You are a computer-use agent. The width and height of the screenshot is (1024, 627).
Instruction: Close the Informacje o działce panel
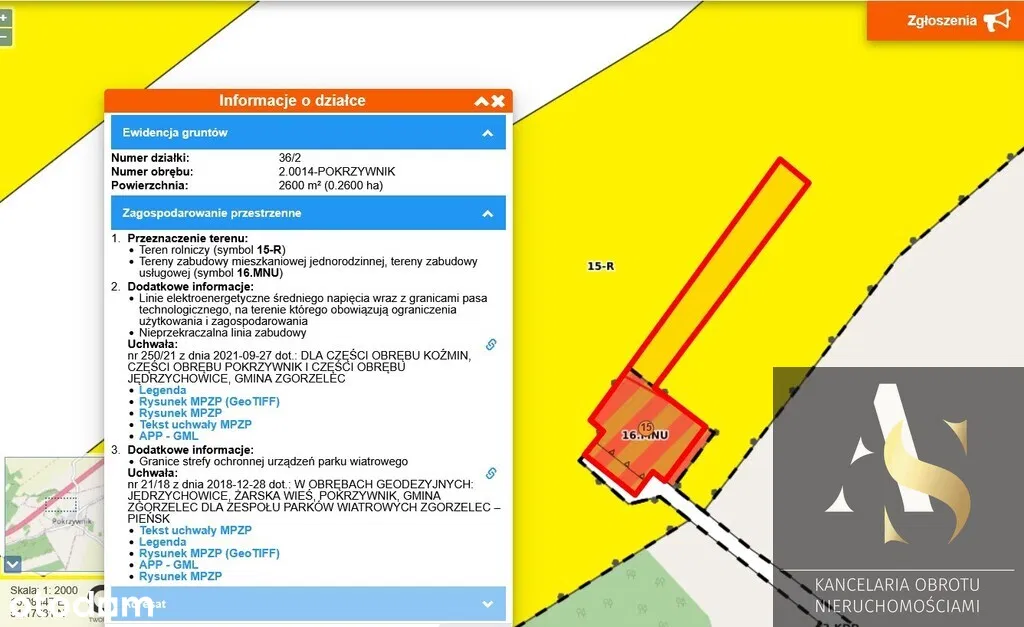coord(498,101)
